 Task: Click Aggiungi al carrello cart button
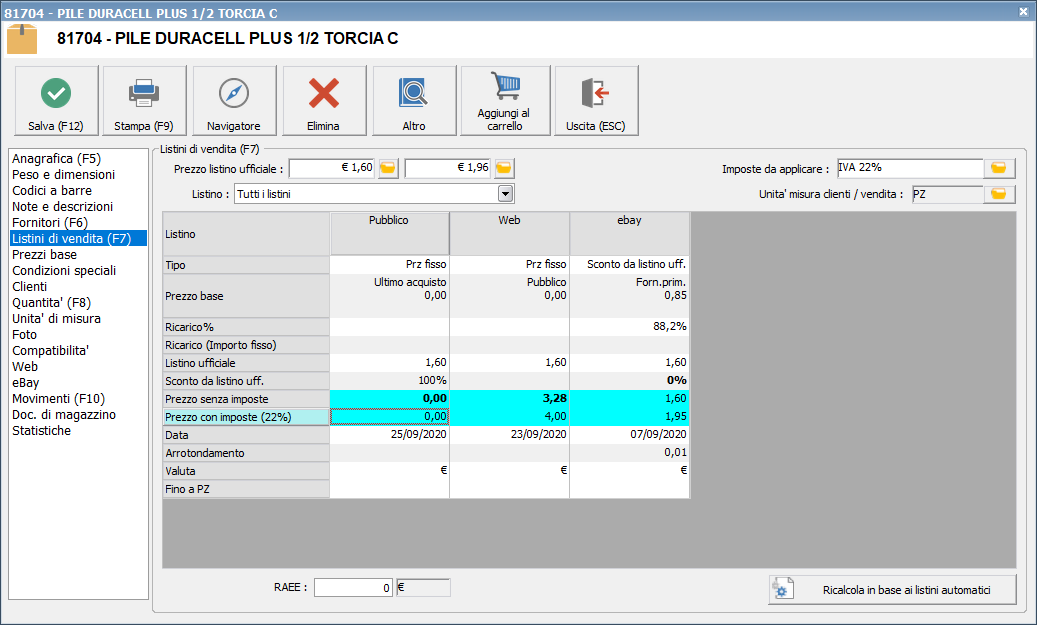[x=505, y=101]
